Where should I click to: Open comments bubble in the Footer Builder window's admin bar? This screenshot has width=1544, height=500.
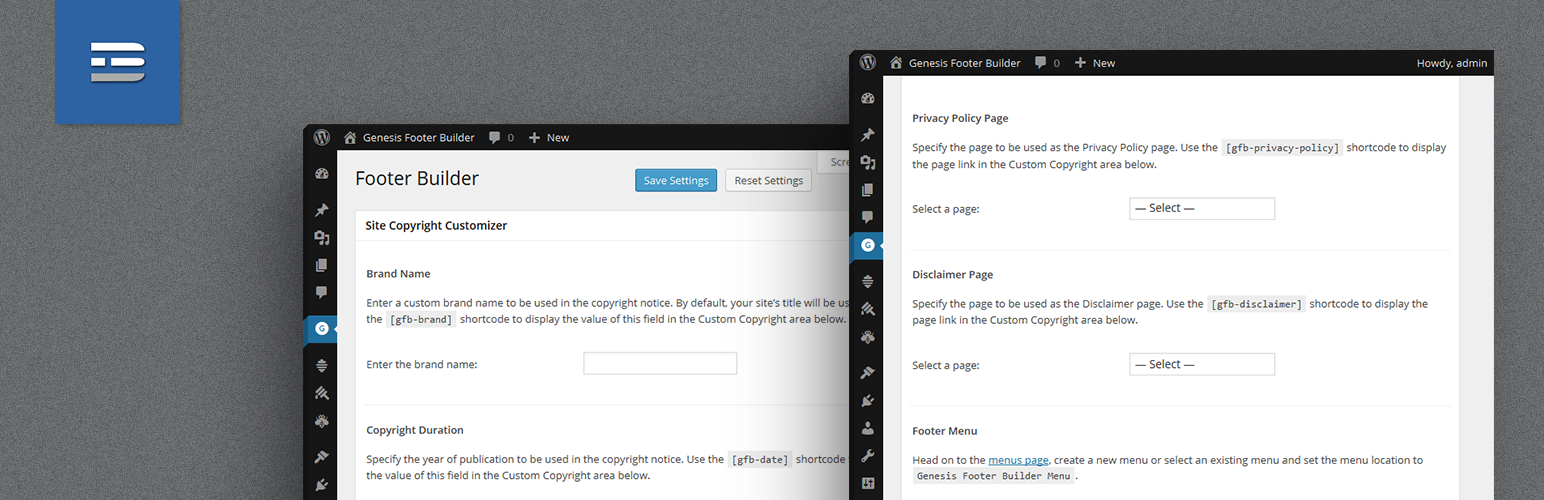coord(495,137)
